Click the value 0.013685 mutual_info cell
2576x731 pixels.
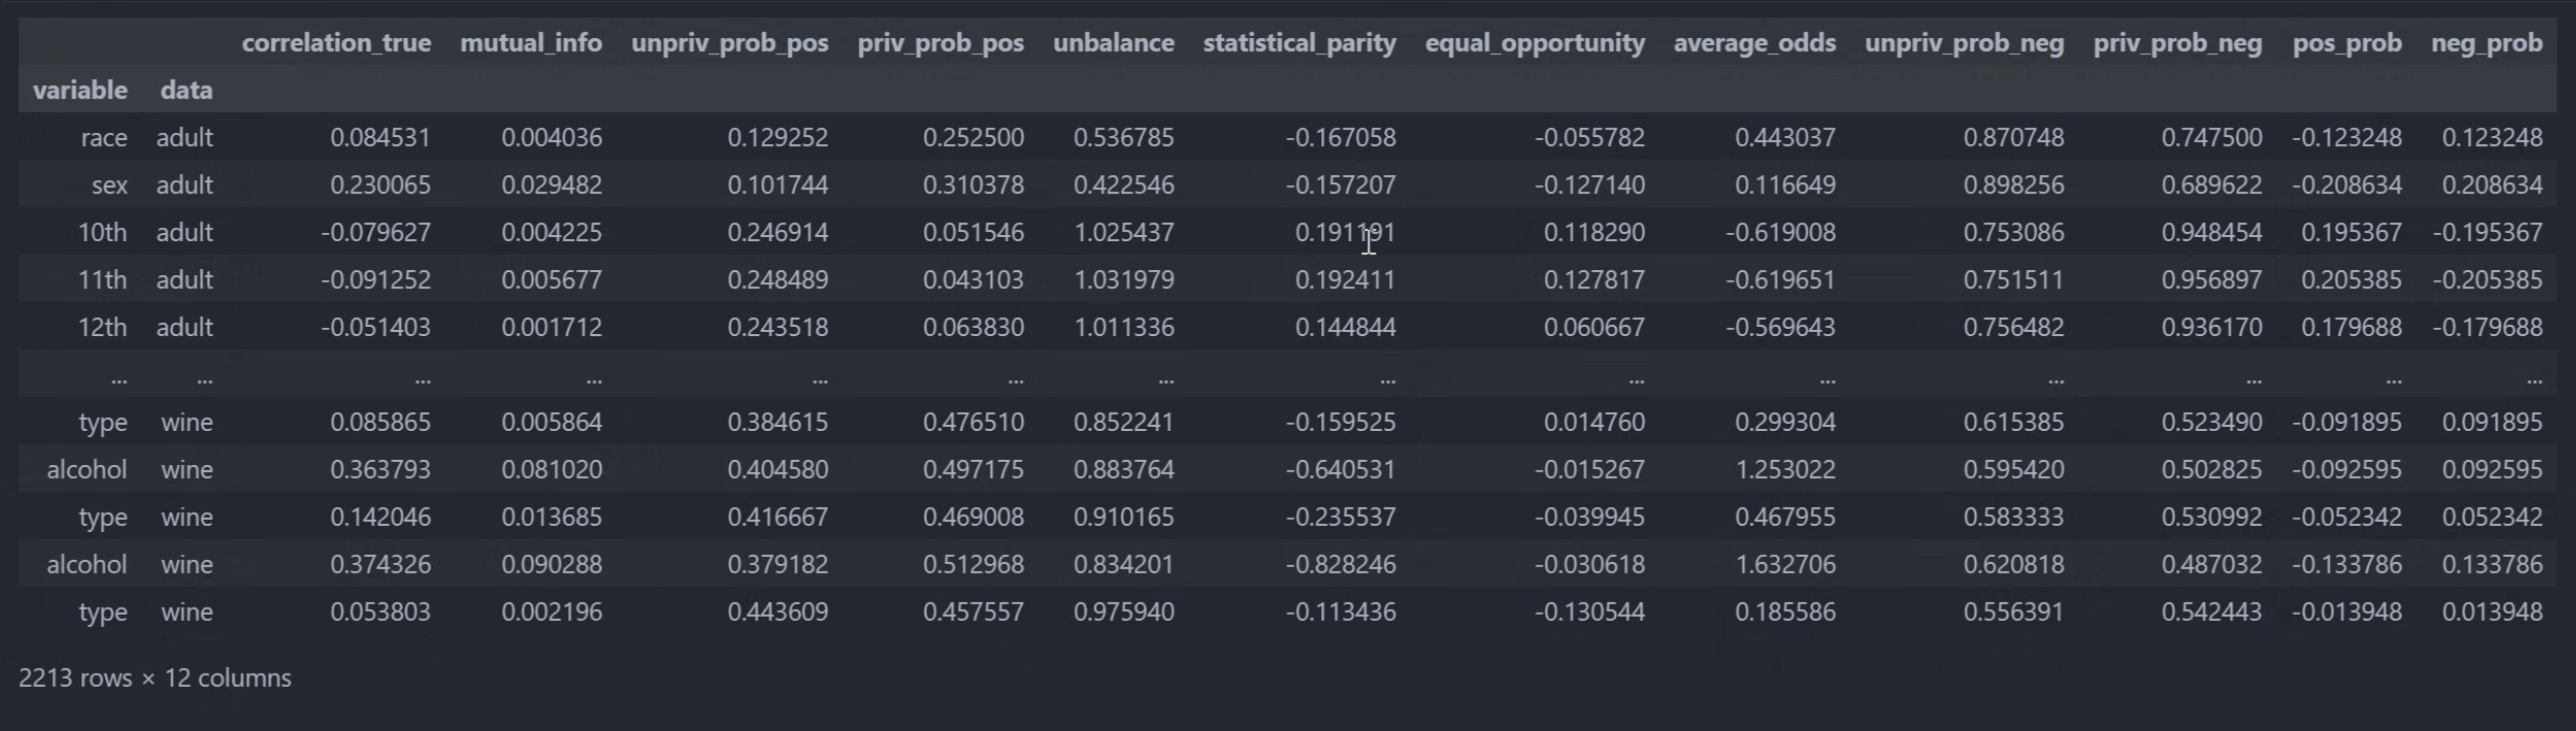(x=552, y=517)
